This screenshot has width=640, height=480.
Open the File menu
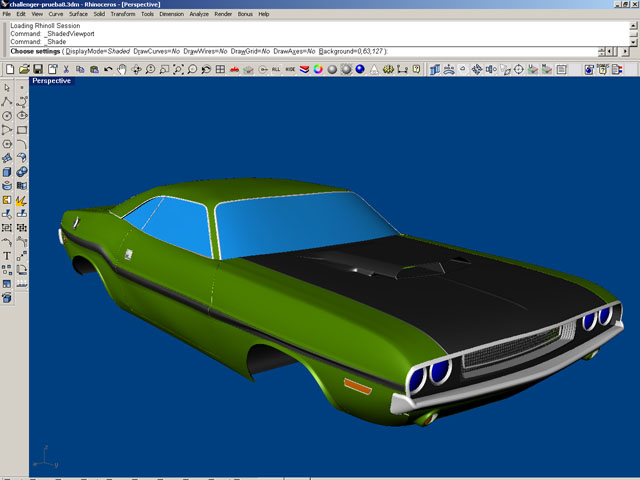pyautogui.click(x=7, y=14)
